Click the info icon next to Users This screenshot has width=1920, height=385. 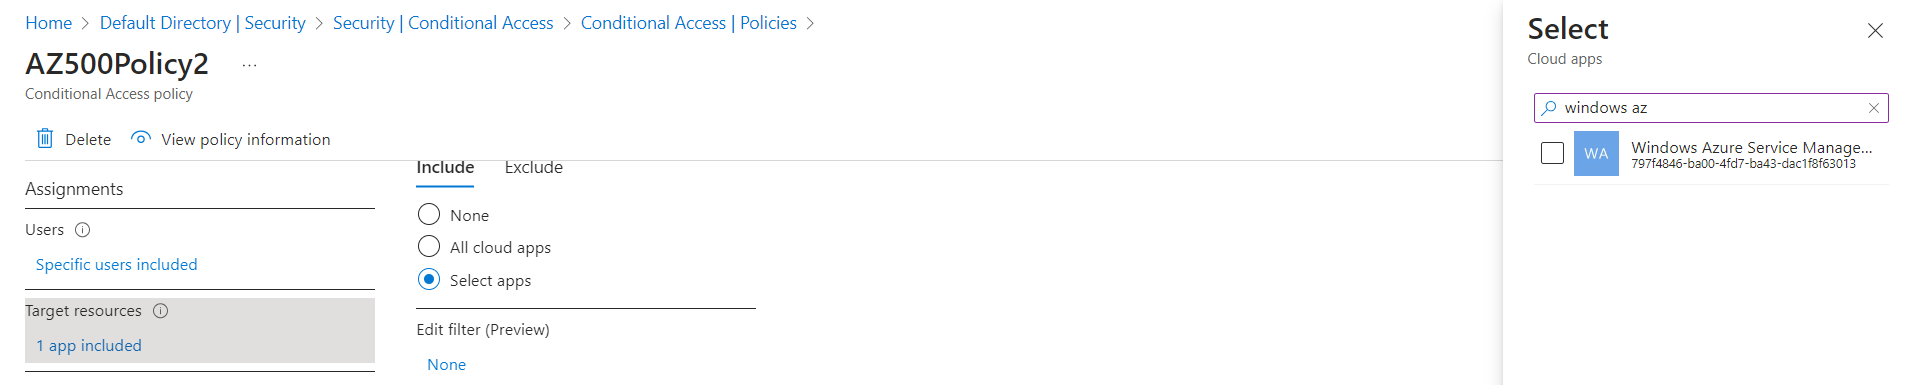[83, 230]
